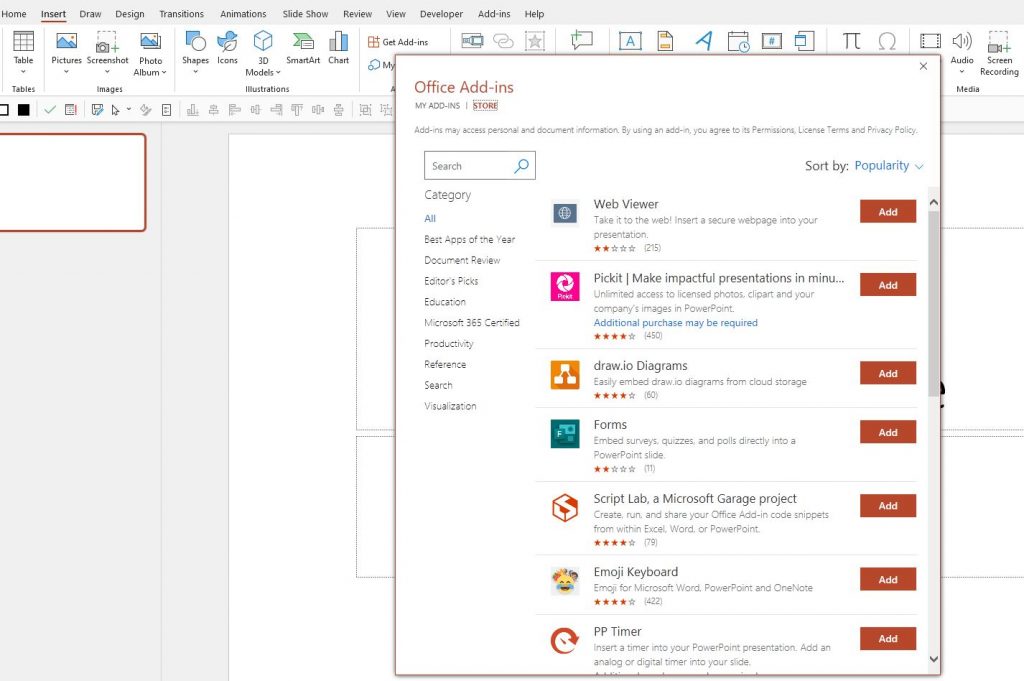Click the green checkmark in quick toolbar
Image resolution: width=1024 pixels, height=681 pixels.
50,110
